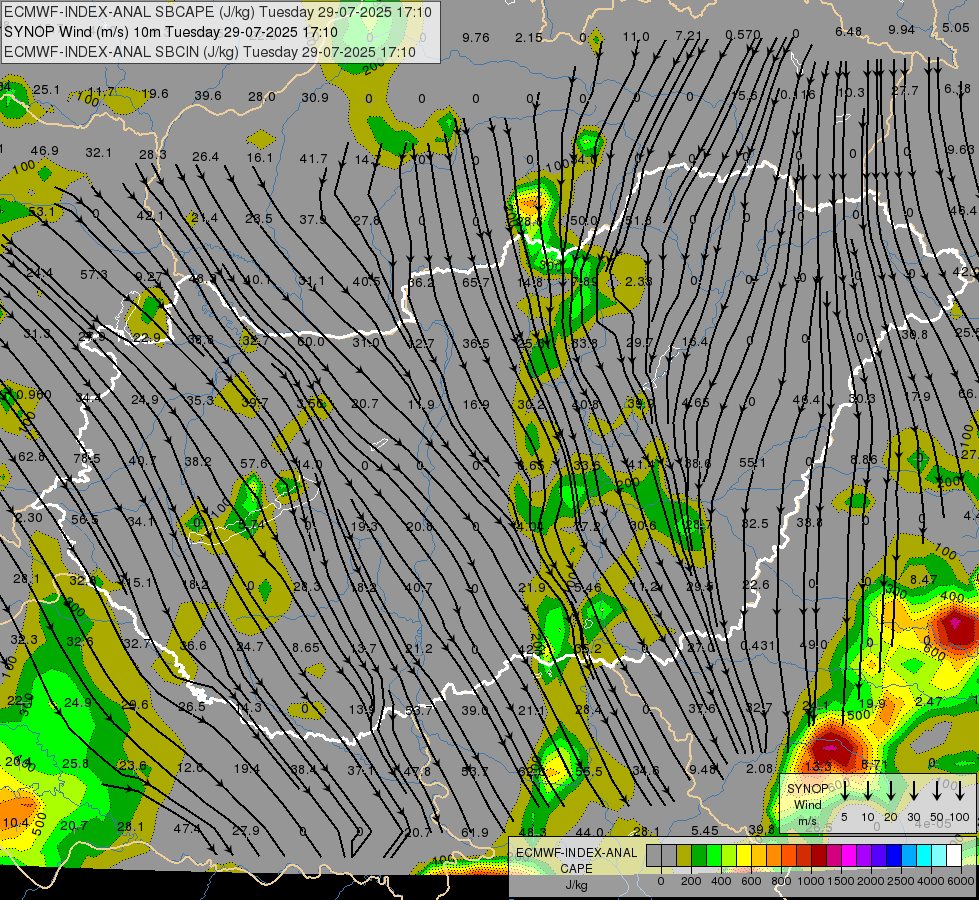The height and width of the screenshot is (900, 979).
Task: Click the map value 47.8
Action: [417, 771]
